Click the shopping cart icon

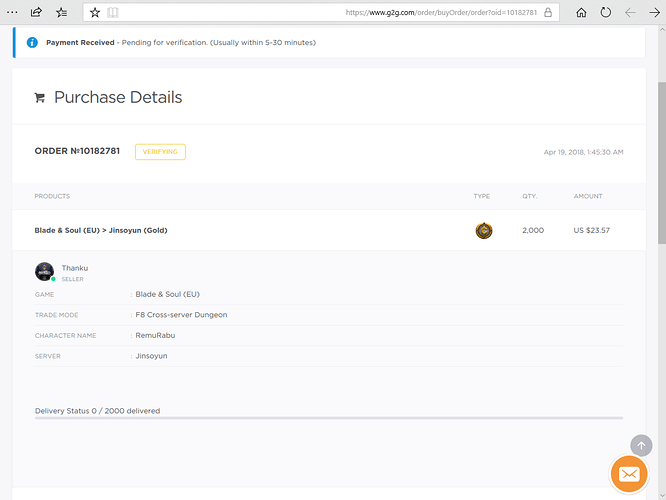(40, 98)
